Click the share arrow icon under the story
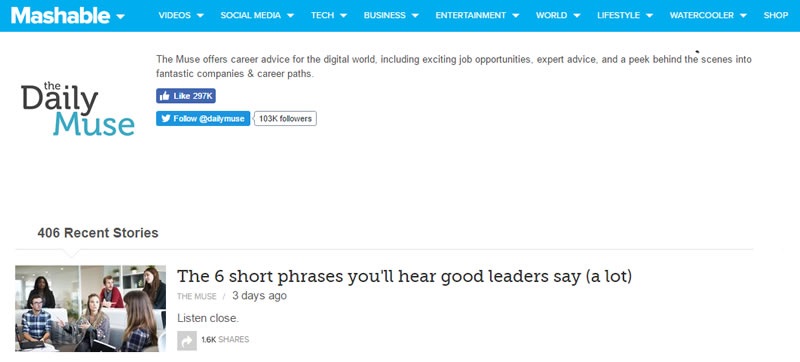The height and width of the screenshot is (362, 800). click(187, 341)
